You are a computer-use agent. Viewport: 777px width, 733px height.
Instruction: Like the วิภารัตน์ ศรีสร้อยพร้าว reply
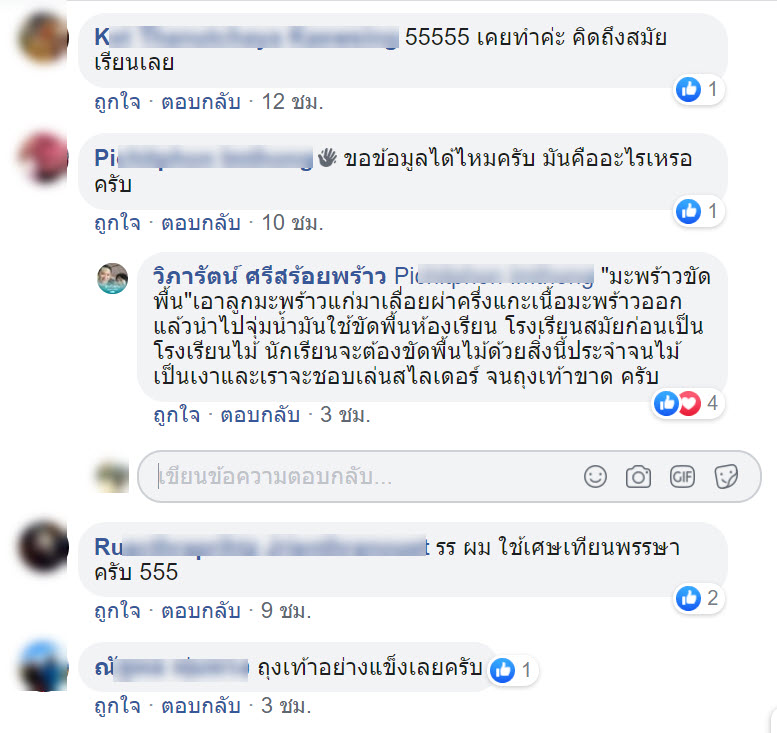(176, 415)
